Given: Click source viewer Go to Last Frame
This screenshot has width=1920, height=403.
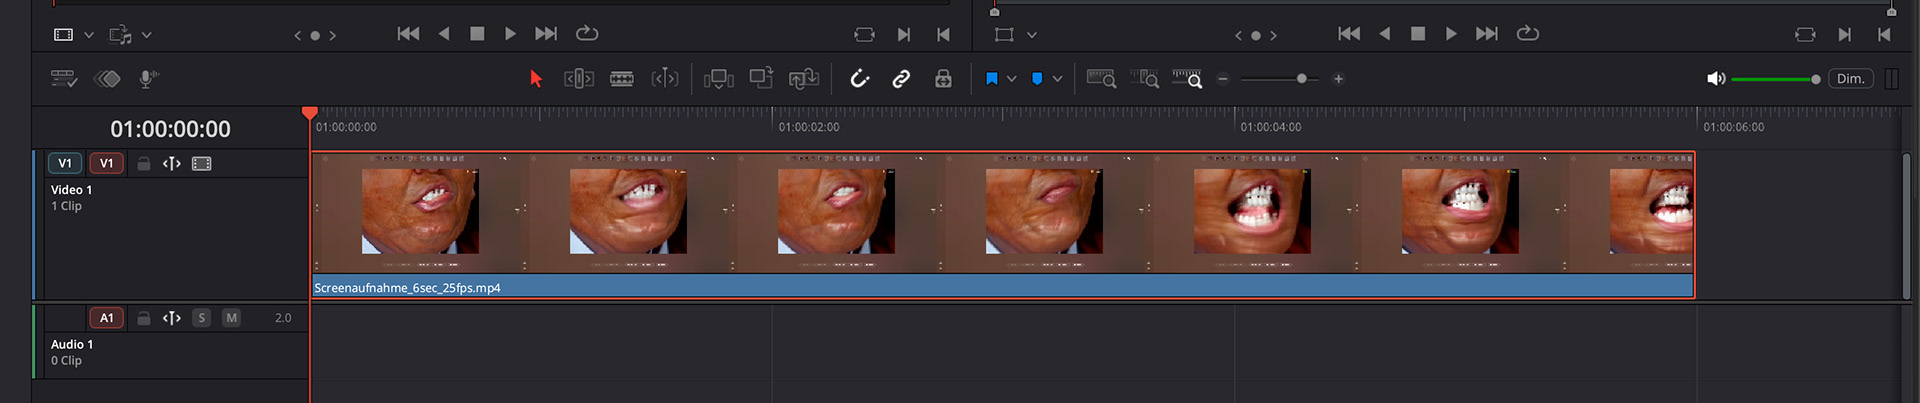Looking at the screenshot, I should pos(546,34).
